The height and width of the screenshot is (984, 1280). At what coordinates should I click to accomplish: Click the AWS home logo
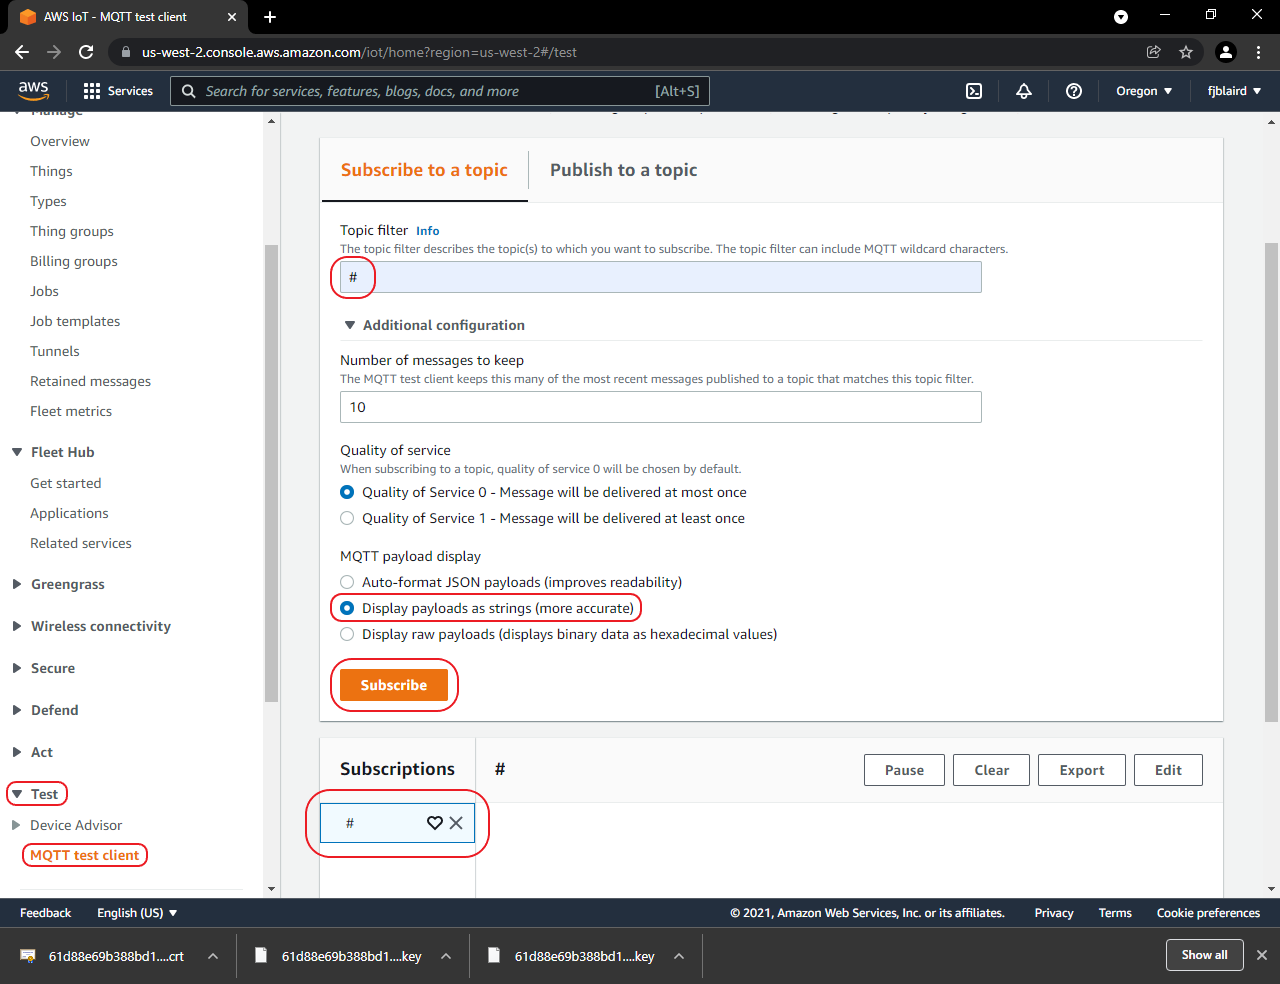coord(34,90)
